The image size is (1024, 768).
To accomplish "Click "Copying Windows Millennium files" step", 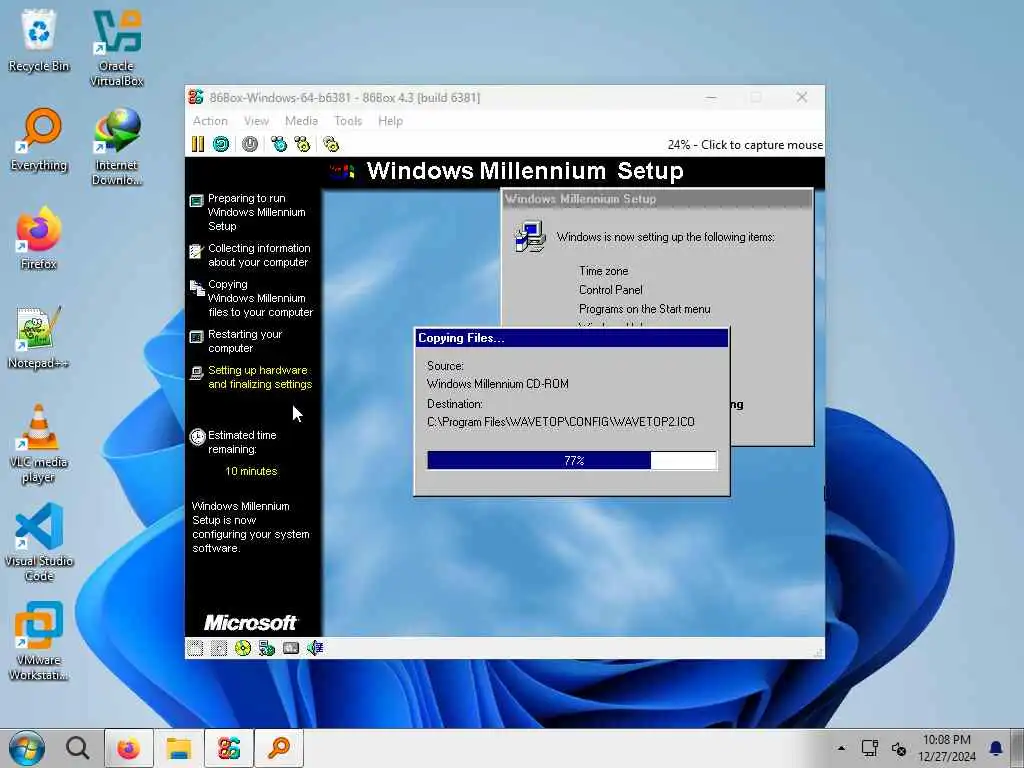I will point(261,298).
